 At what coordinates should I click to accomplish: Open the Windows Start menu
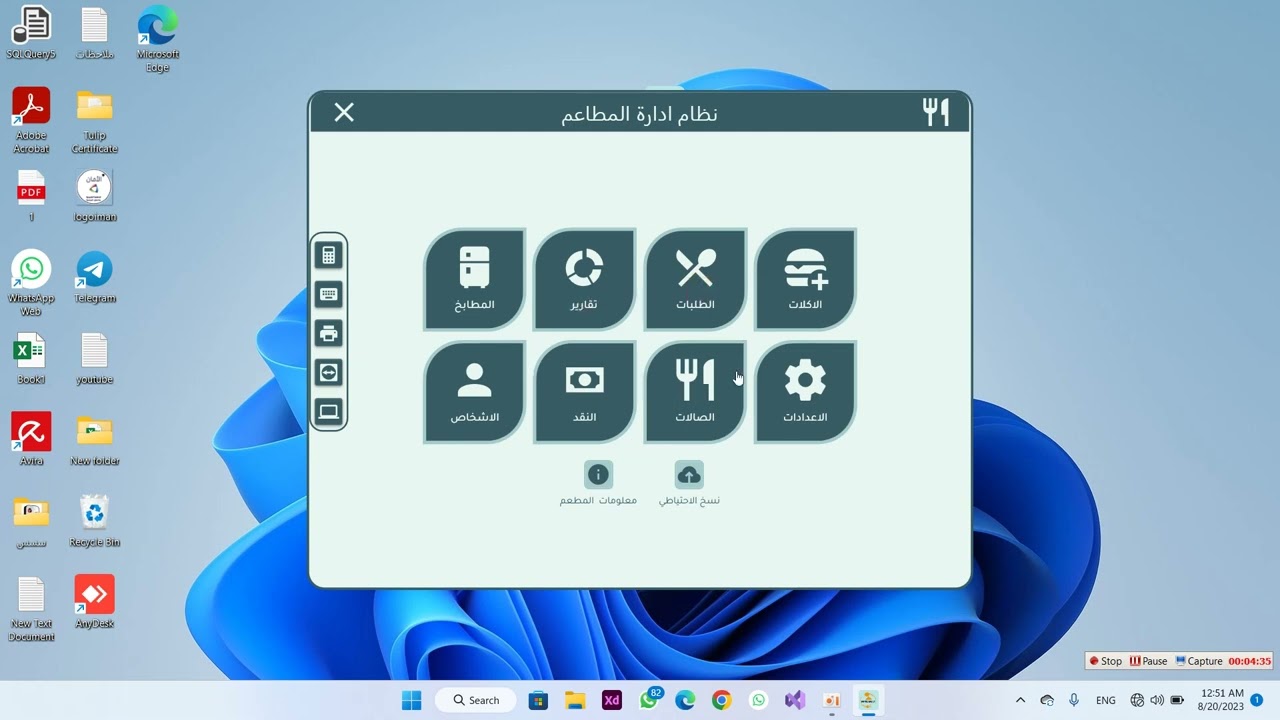pyautogui.click(x=411, y=700)
